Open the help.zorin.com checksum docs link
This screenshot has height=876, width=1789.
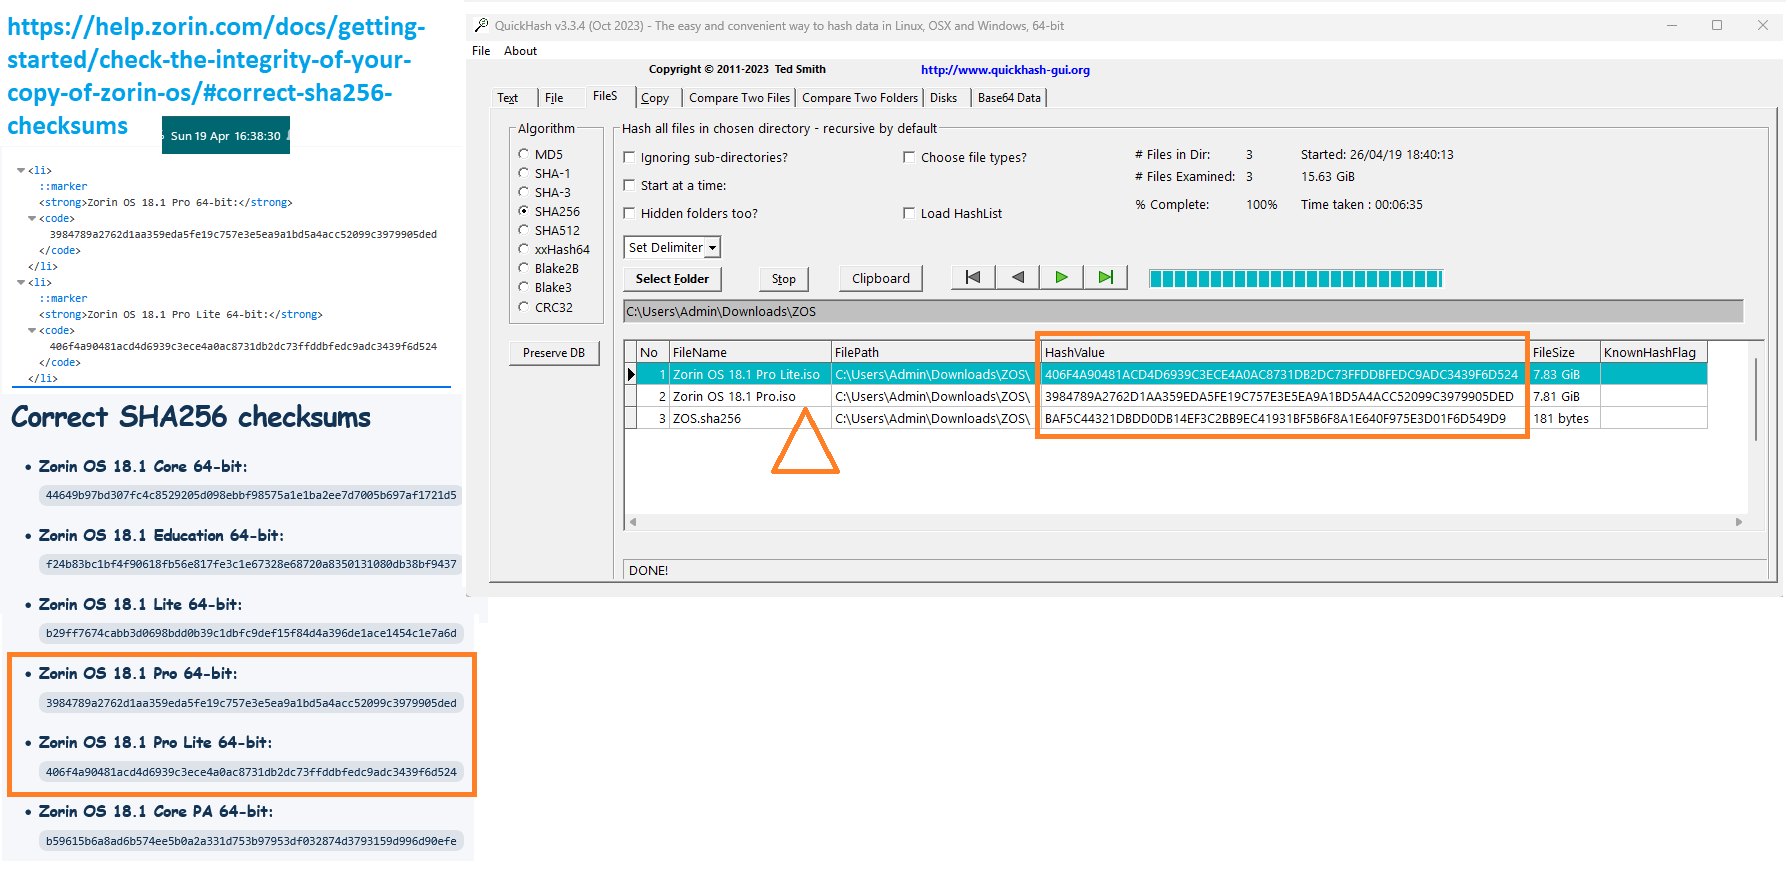click(x=216, y=76)
